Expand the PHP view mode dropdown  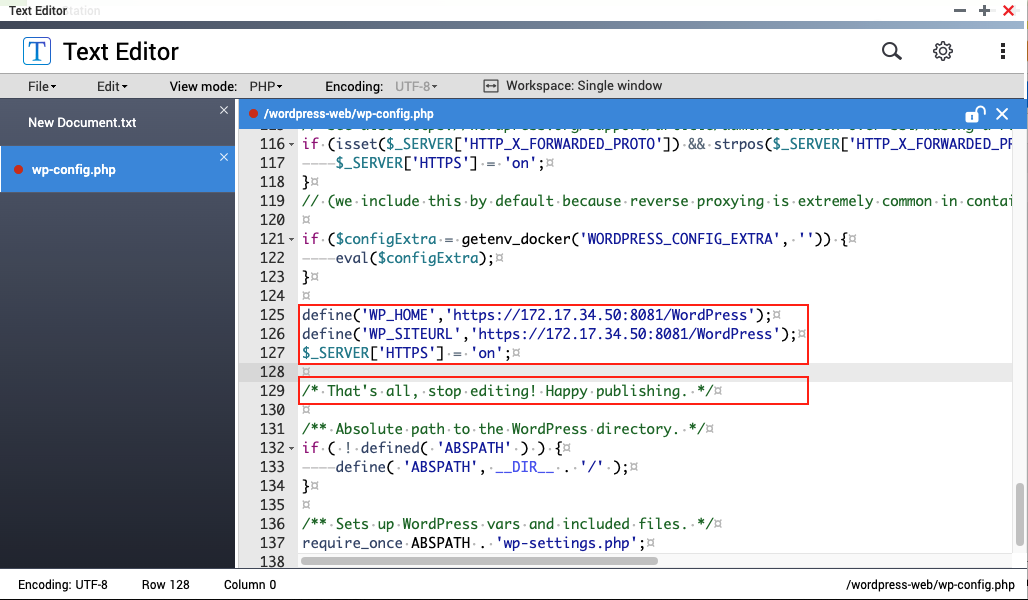pyautogui.click(x=266, y=87)
